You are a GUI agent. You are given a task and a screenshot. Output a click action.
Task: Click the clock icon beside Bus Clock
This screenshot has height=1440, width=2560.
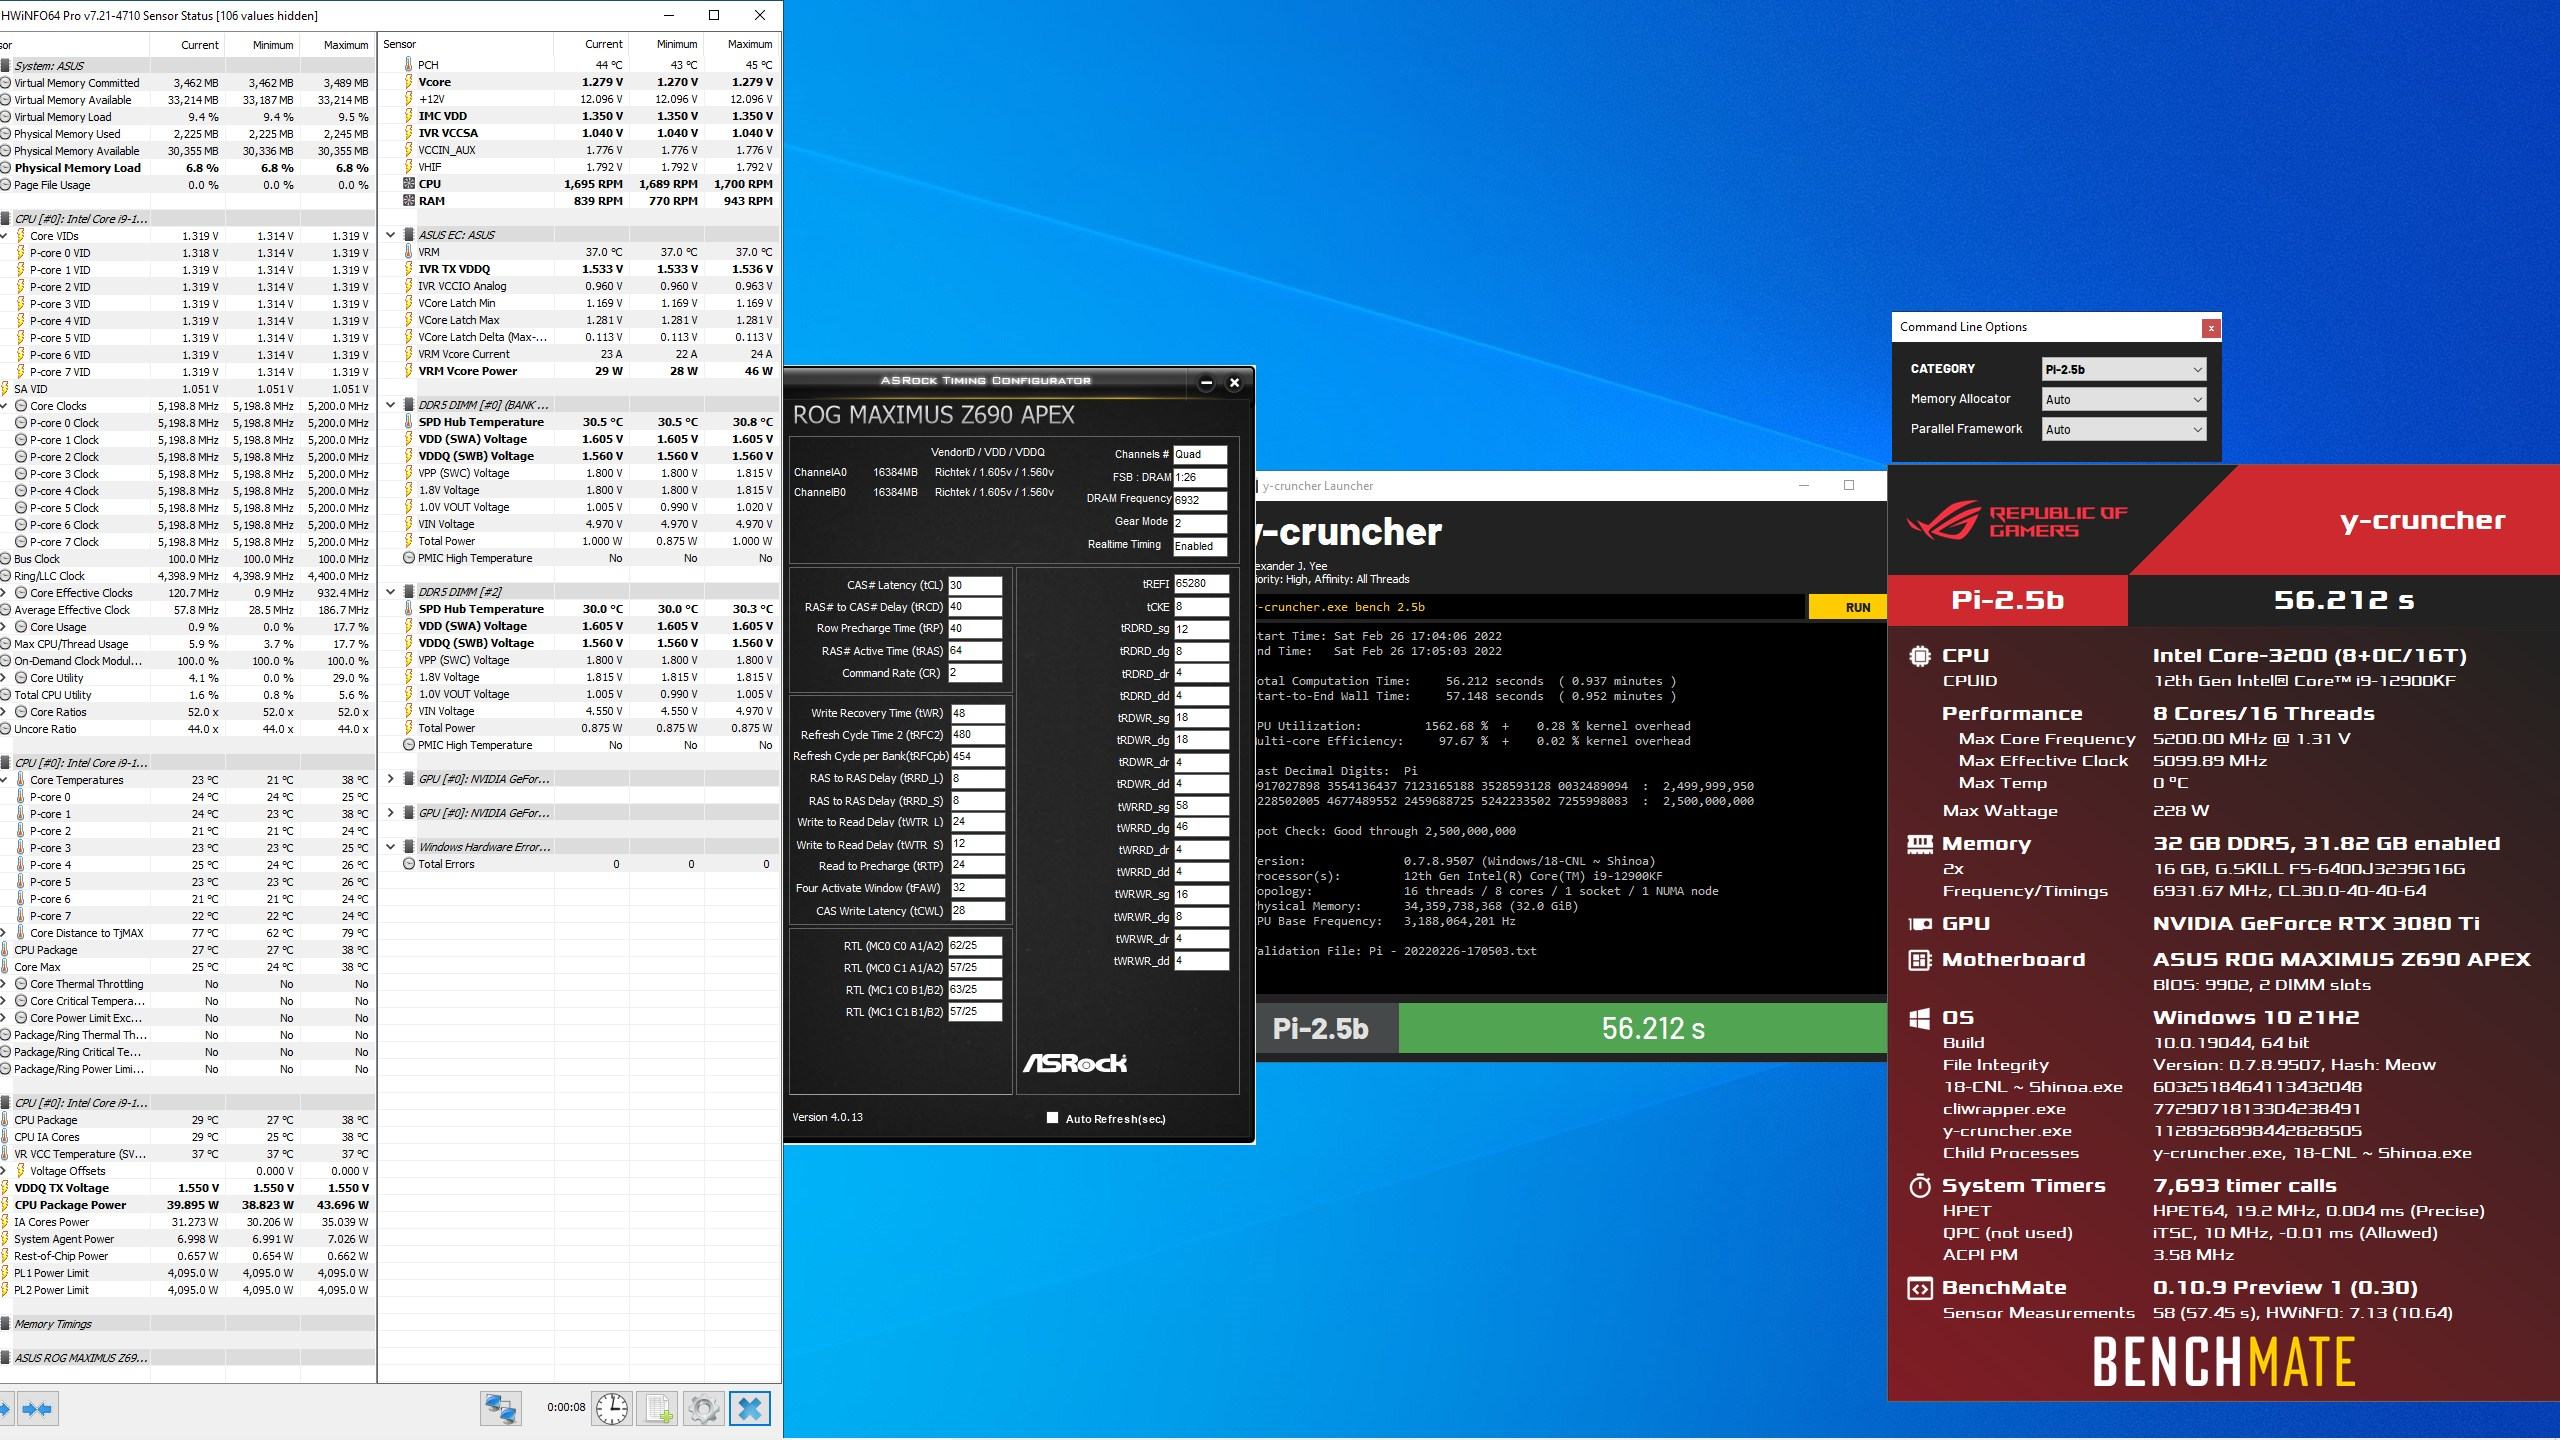[x=6, y=559]
